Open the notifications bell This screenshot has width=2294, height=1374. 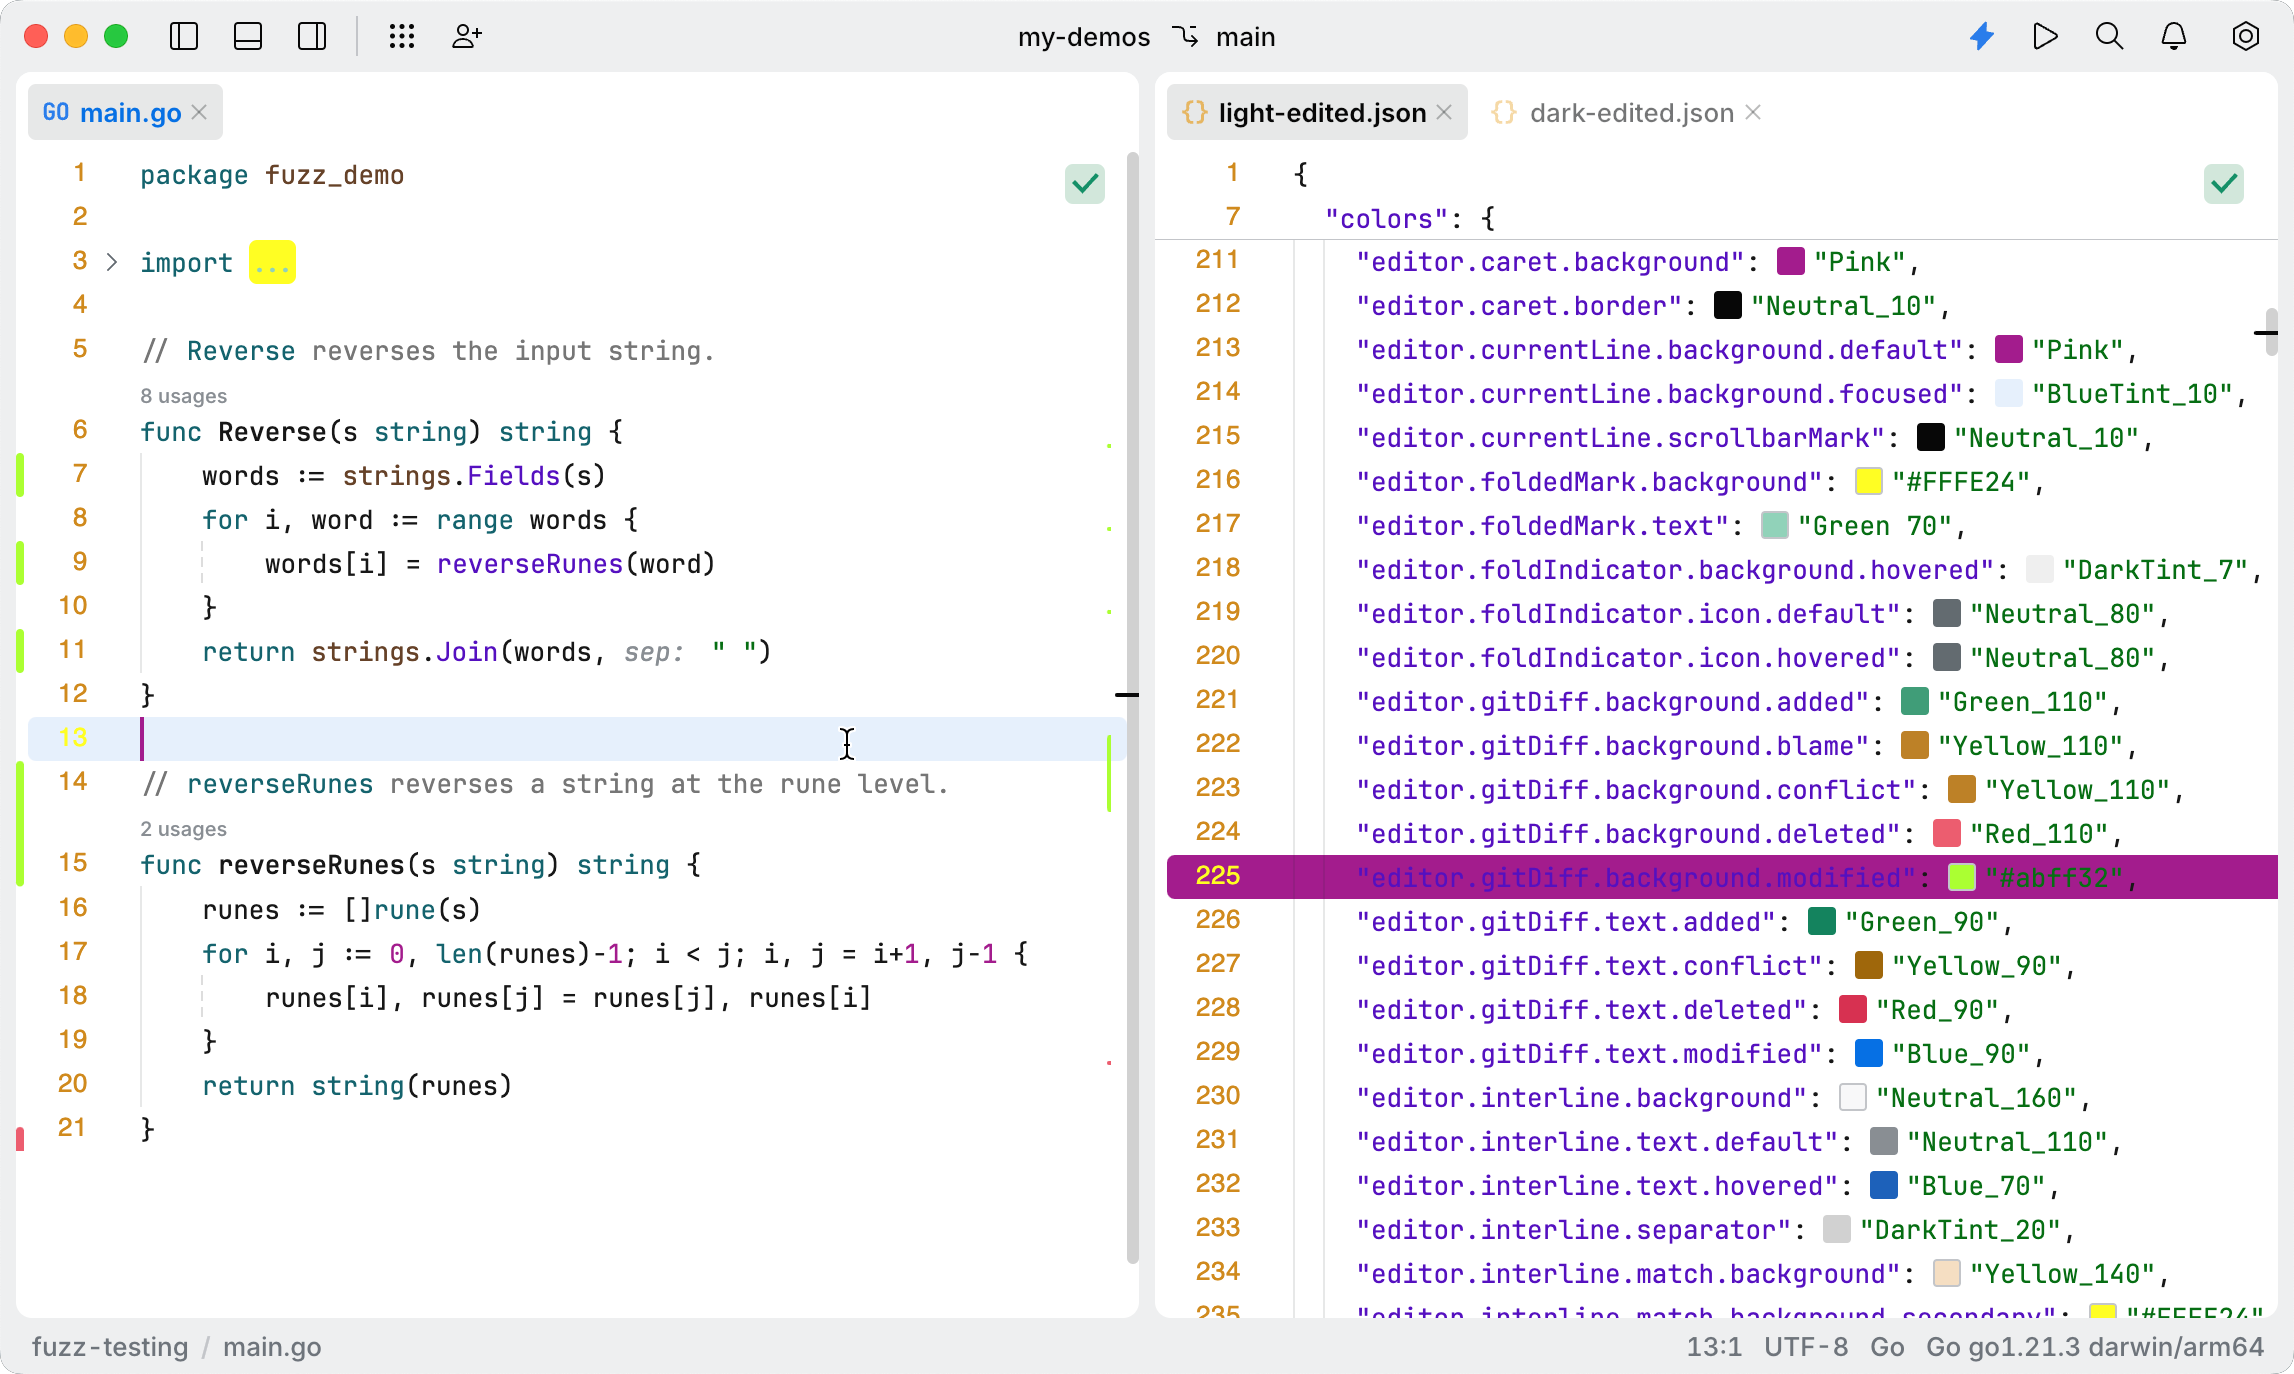(2174, 37)
